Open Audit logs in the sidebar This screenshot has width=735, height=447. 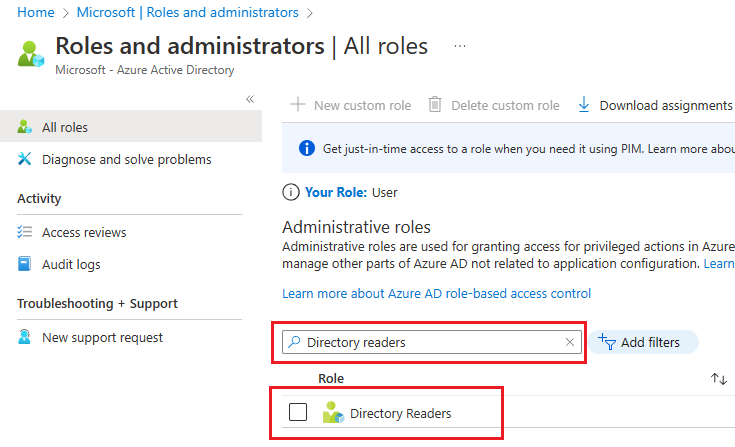71,264
